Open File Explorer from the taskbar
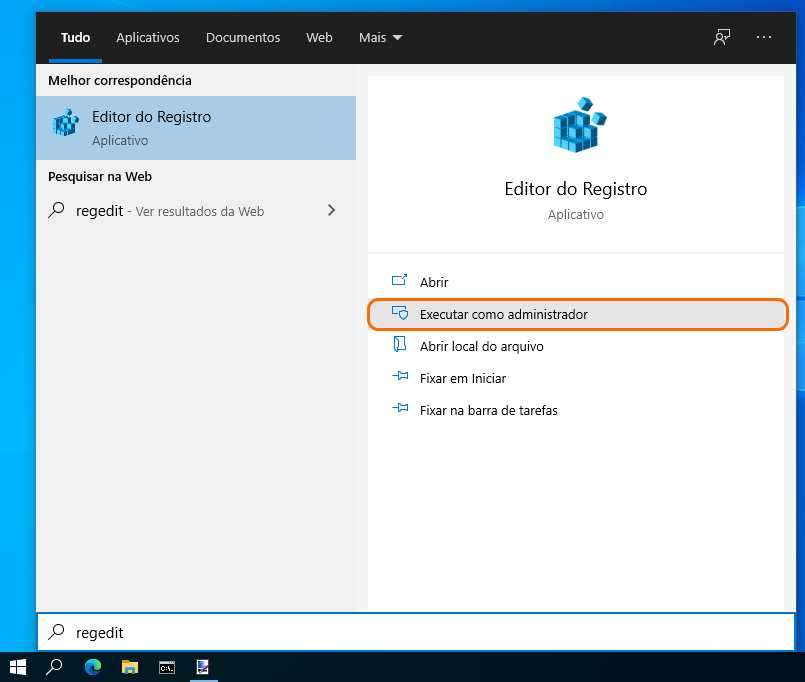This screenshot has width=805, height=682. [x=130, y=667]
